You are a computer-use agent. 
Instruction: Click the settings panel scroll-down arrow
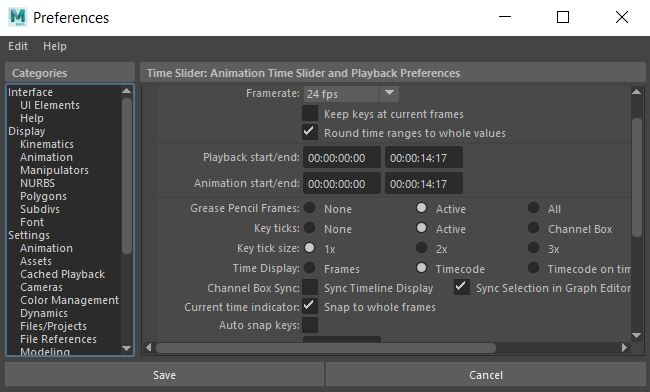[637, 335]
